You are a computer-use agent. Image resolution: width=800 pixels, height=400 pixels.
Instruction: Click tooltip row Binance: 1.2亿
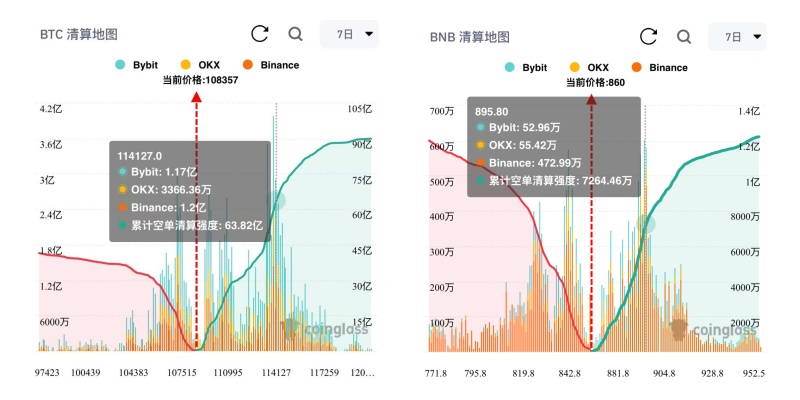coord(162,208)
